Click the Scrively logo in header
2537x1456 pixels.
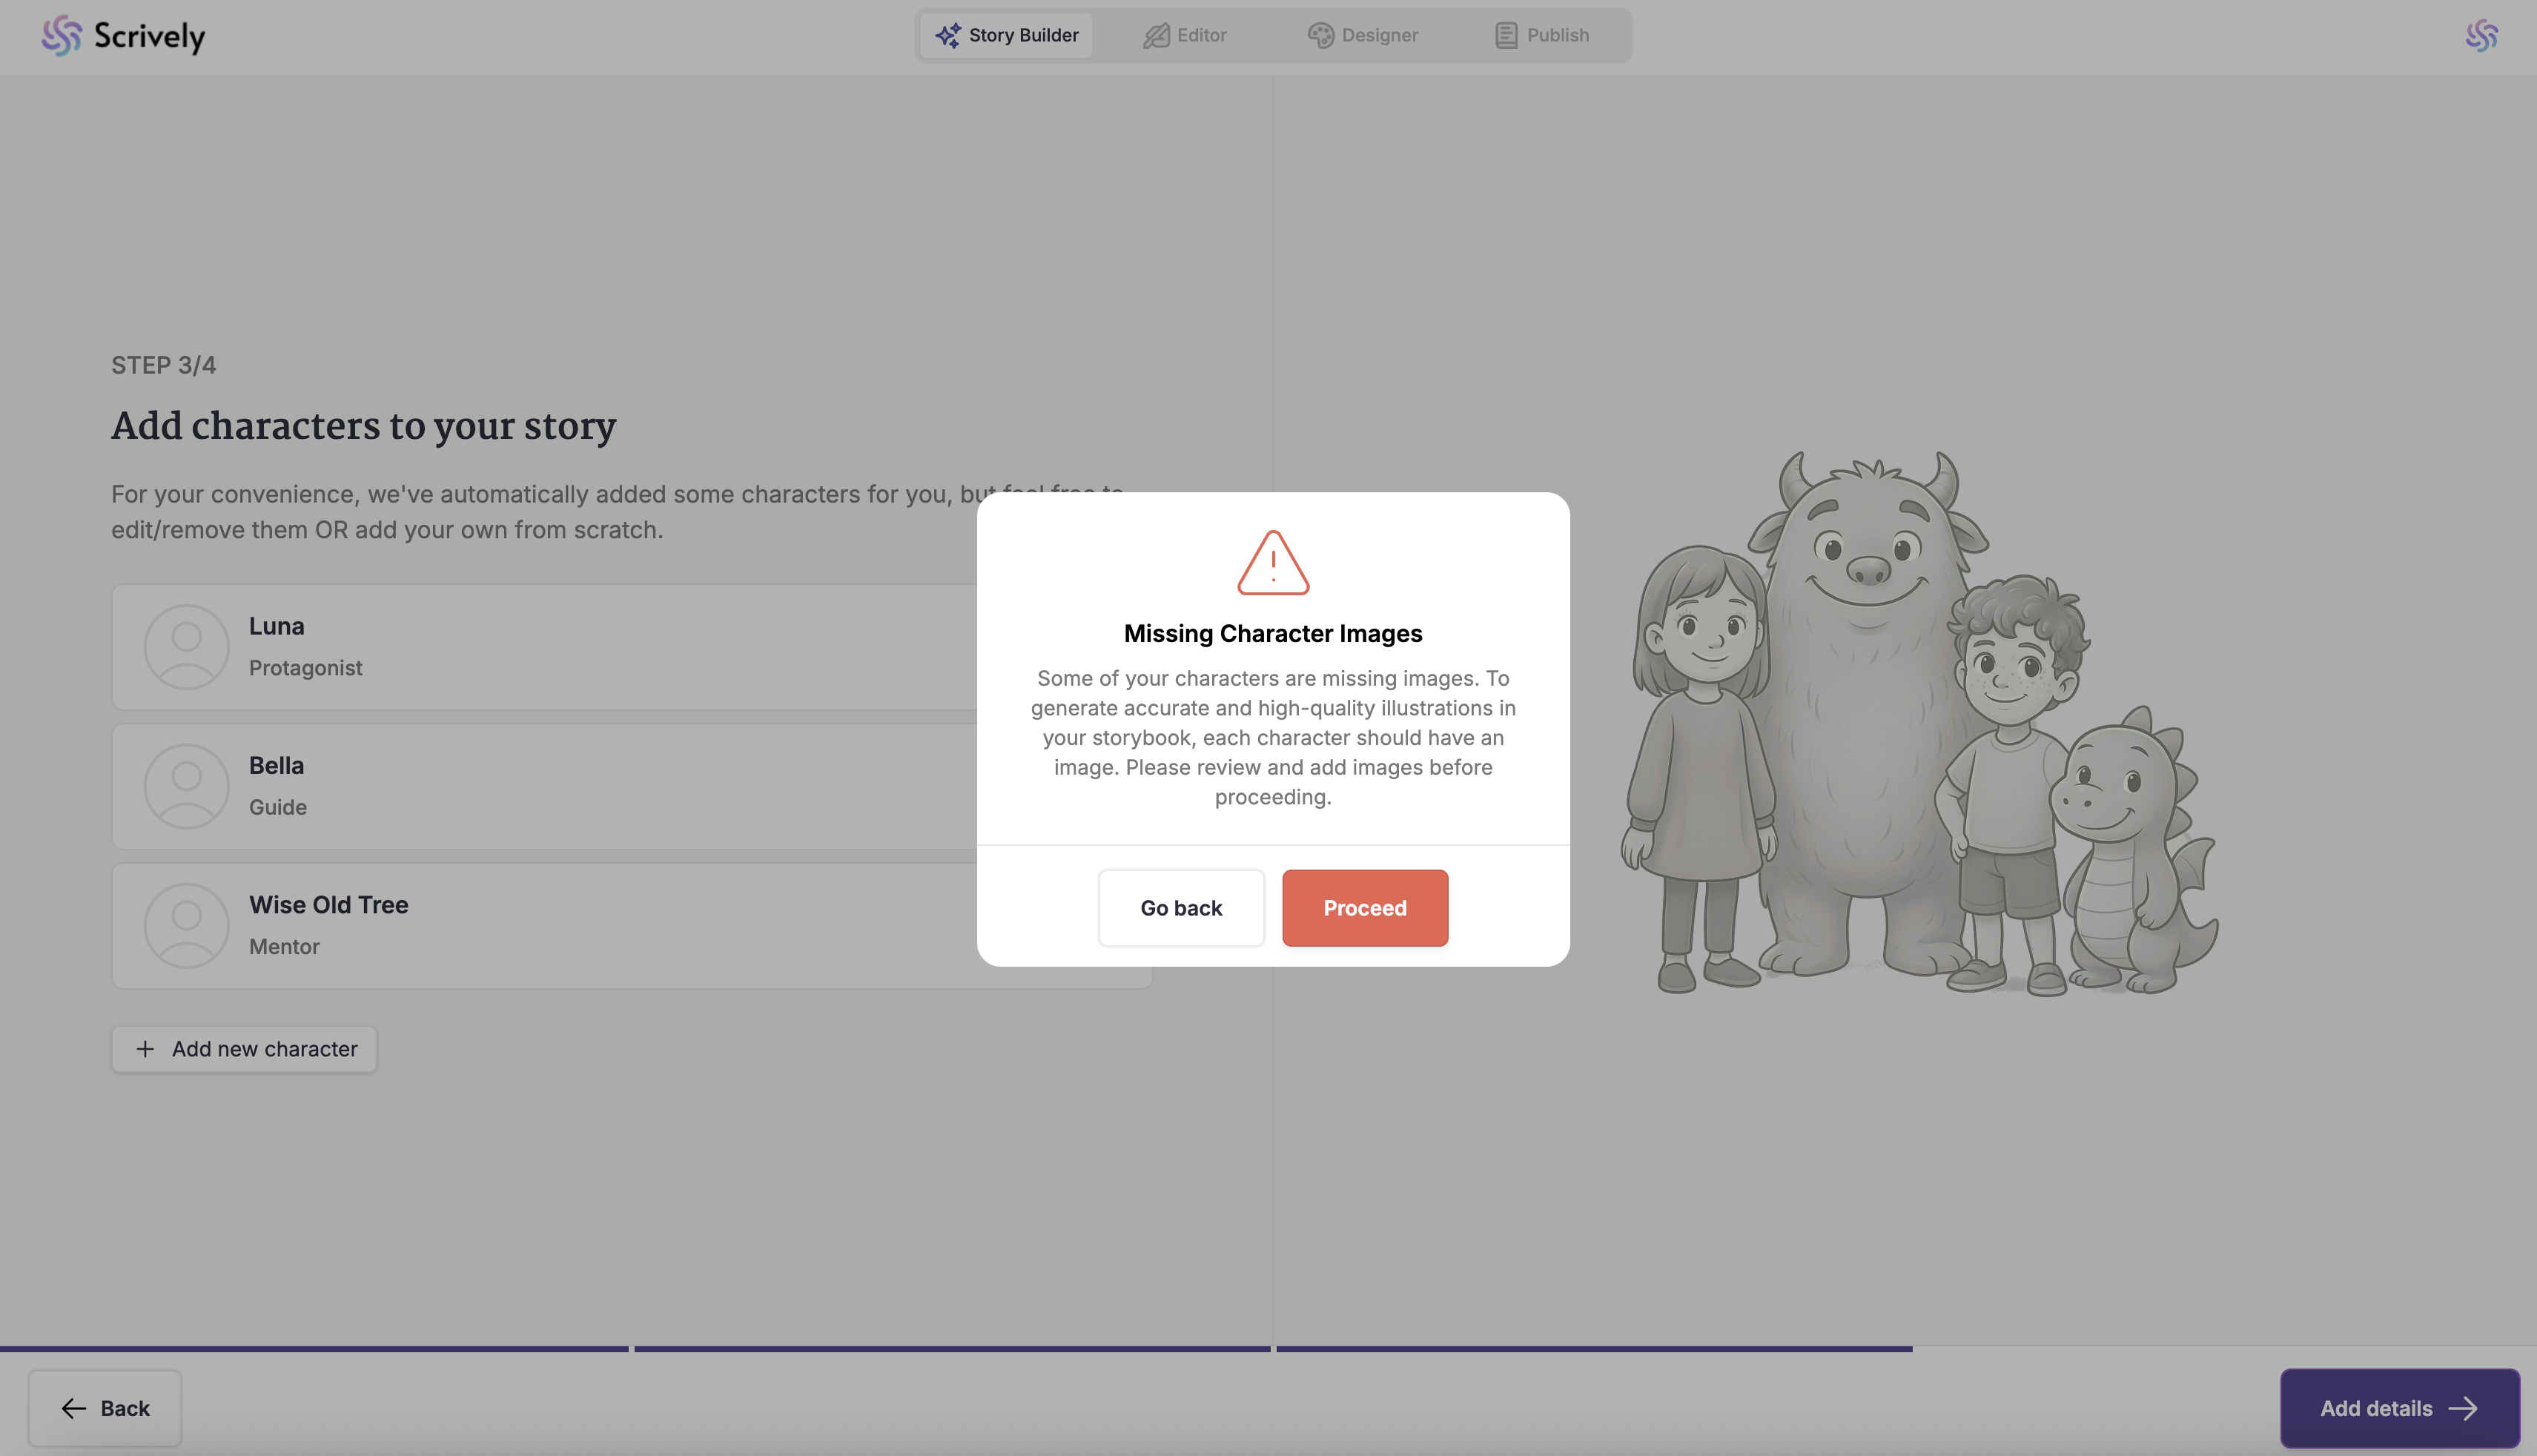[x=123, y=36]
